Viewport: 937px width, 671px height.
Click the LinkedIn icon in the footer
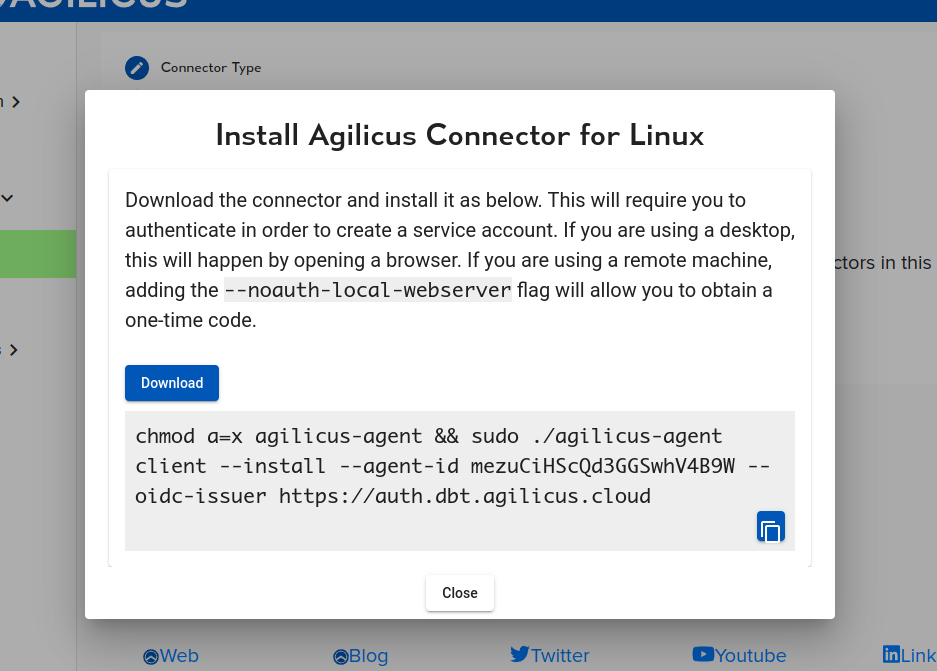coord(891,655)
